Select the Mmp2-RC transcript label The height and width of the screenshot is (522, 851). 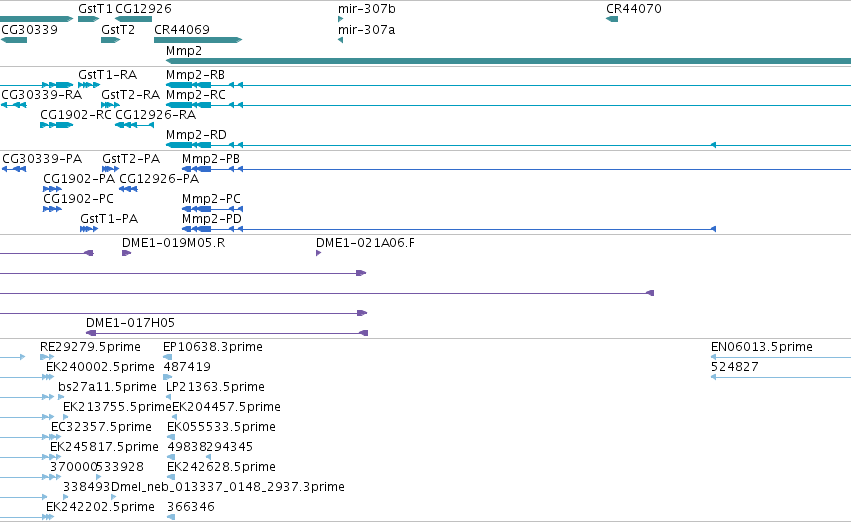coord(196,94)
